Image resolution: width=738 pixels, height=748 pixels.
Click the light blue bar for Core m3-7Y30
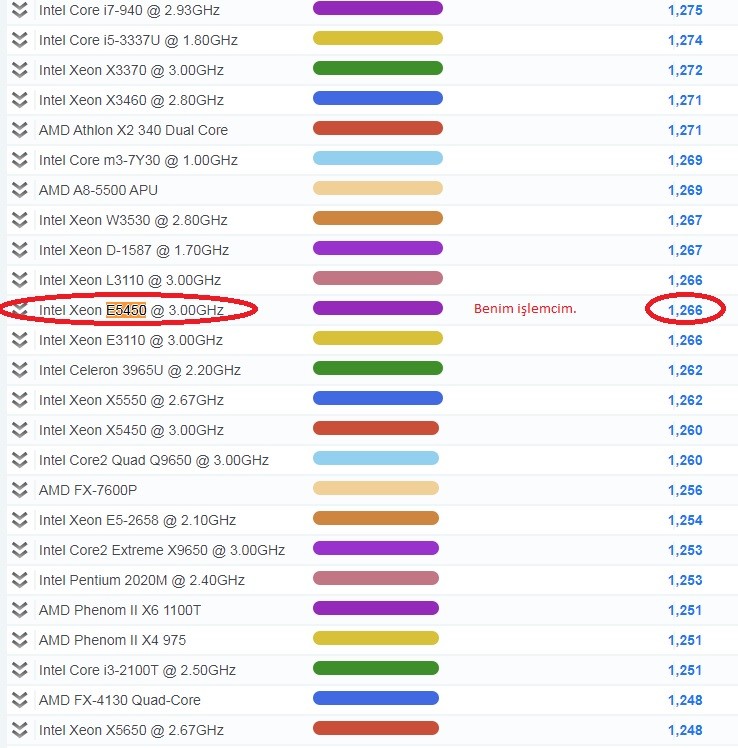[378, 158]
